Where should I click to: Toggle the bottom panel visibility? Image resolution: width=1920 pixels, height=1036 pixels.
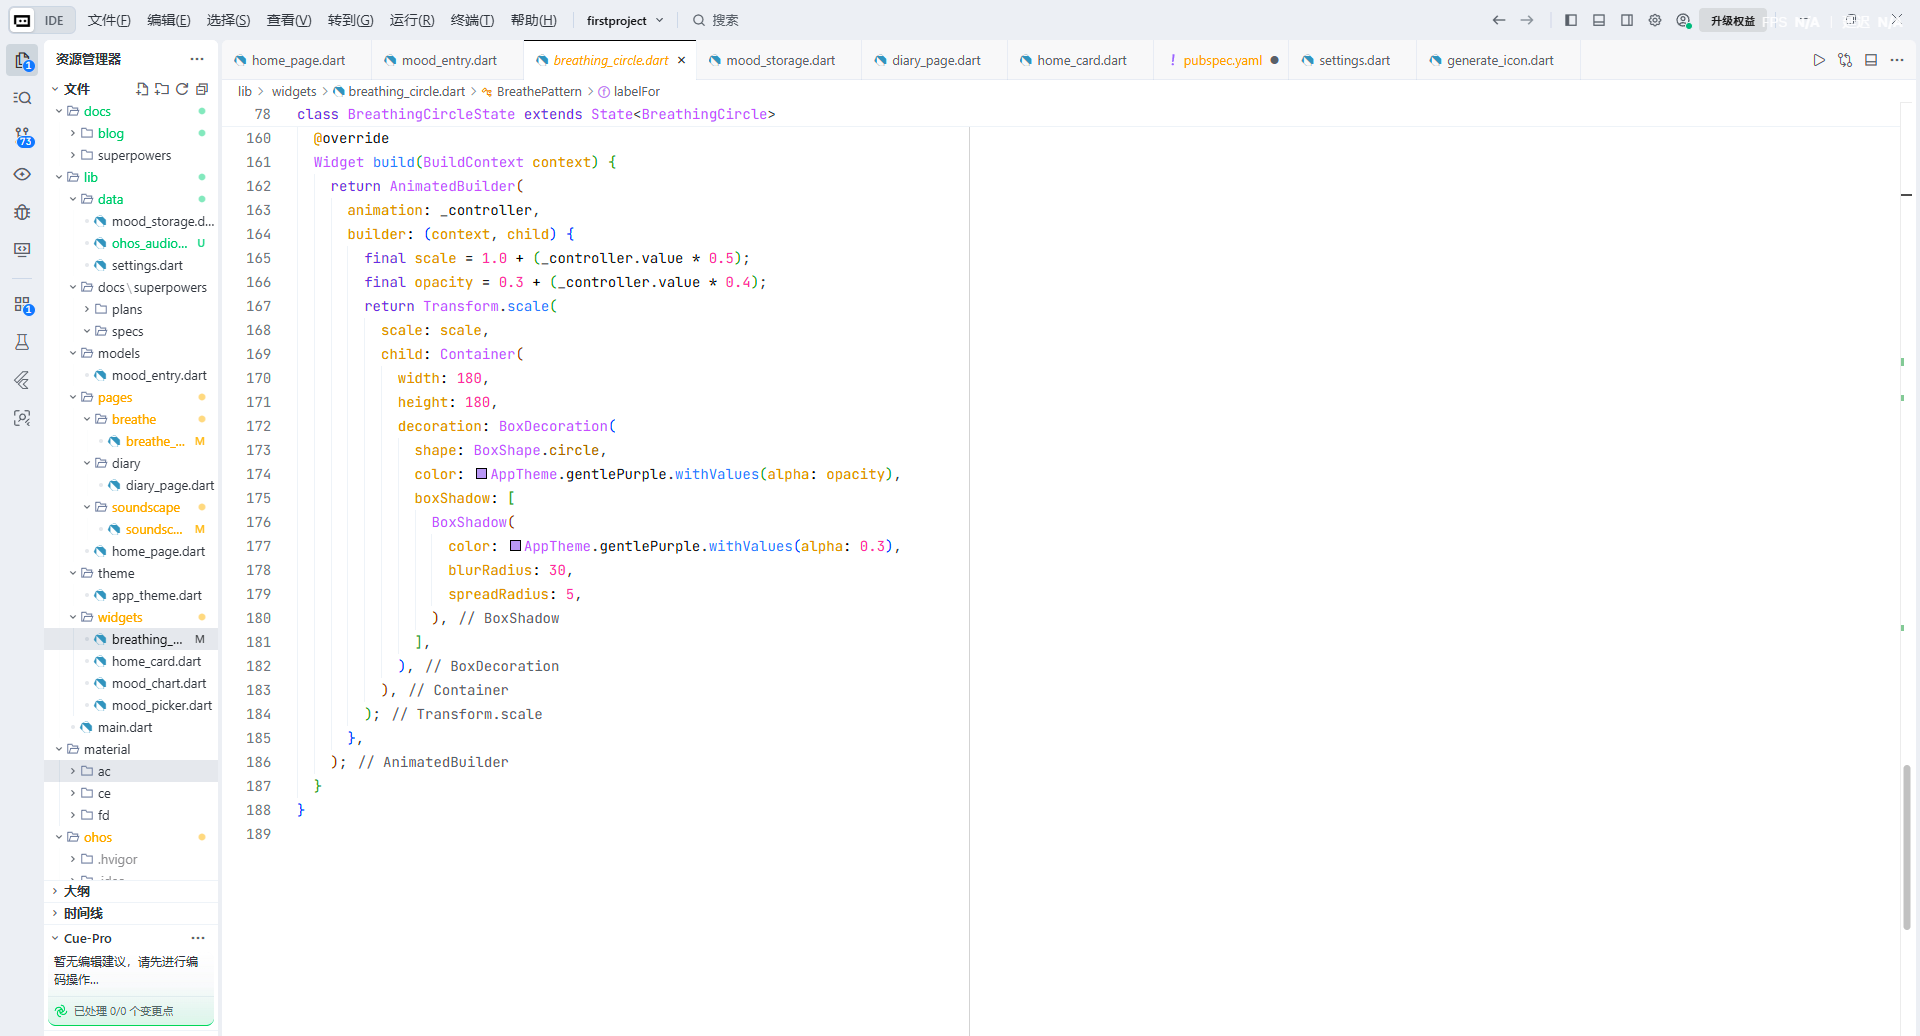(x=1599, y=20)
